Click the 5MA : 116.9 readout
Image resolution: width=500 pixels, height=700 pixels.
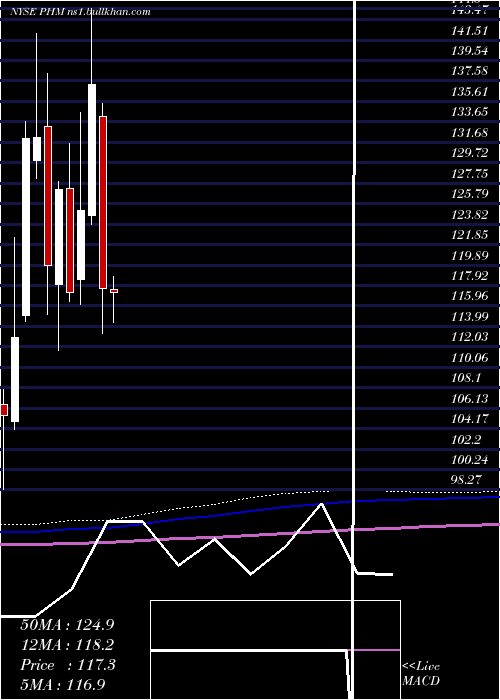[64, 685]
